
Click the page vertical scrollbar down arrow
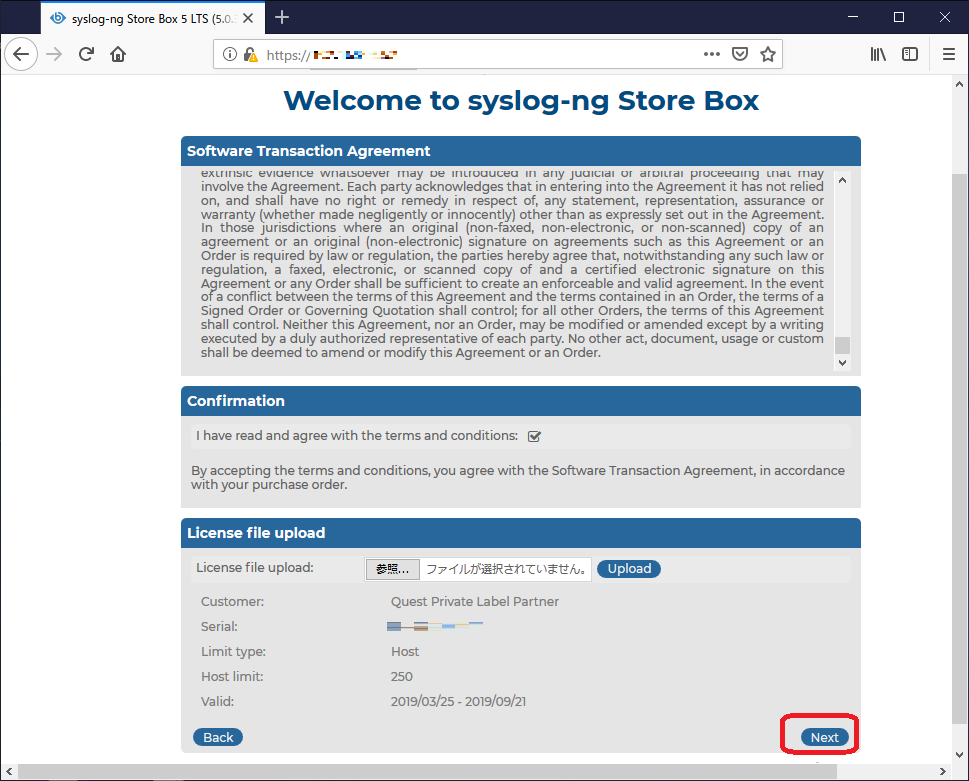(960, 754)
